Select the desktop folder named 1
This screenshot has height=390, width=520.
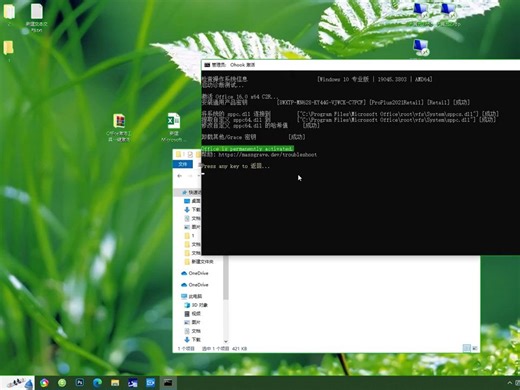8,50
